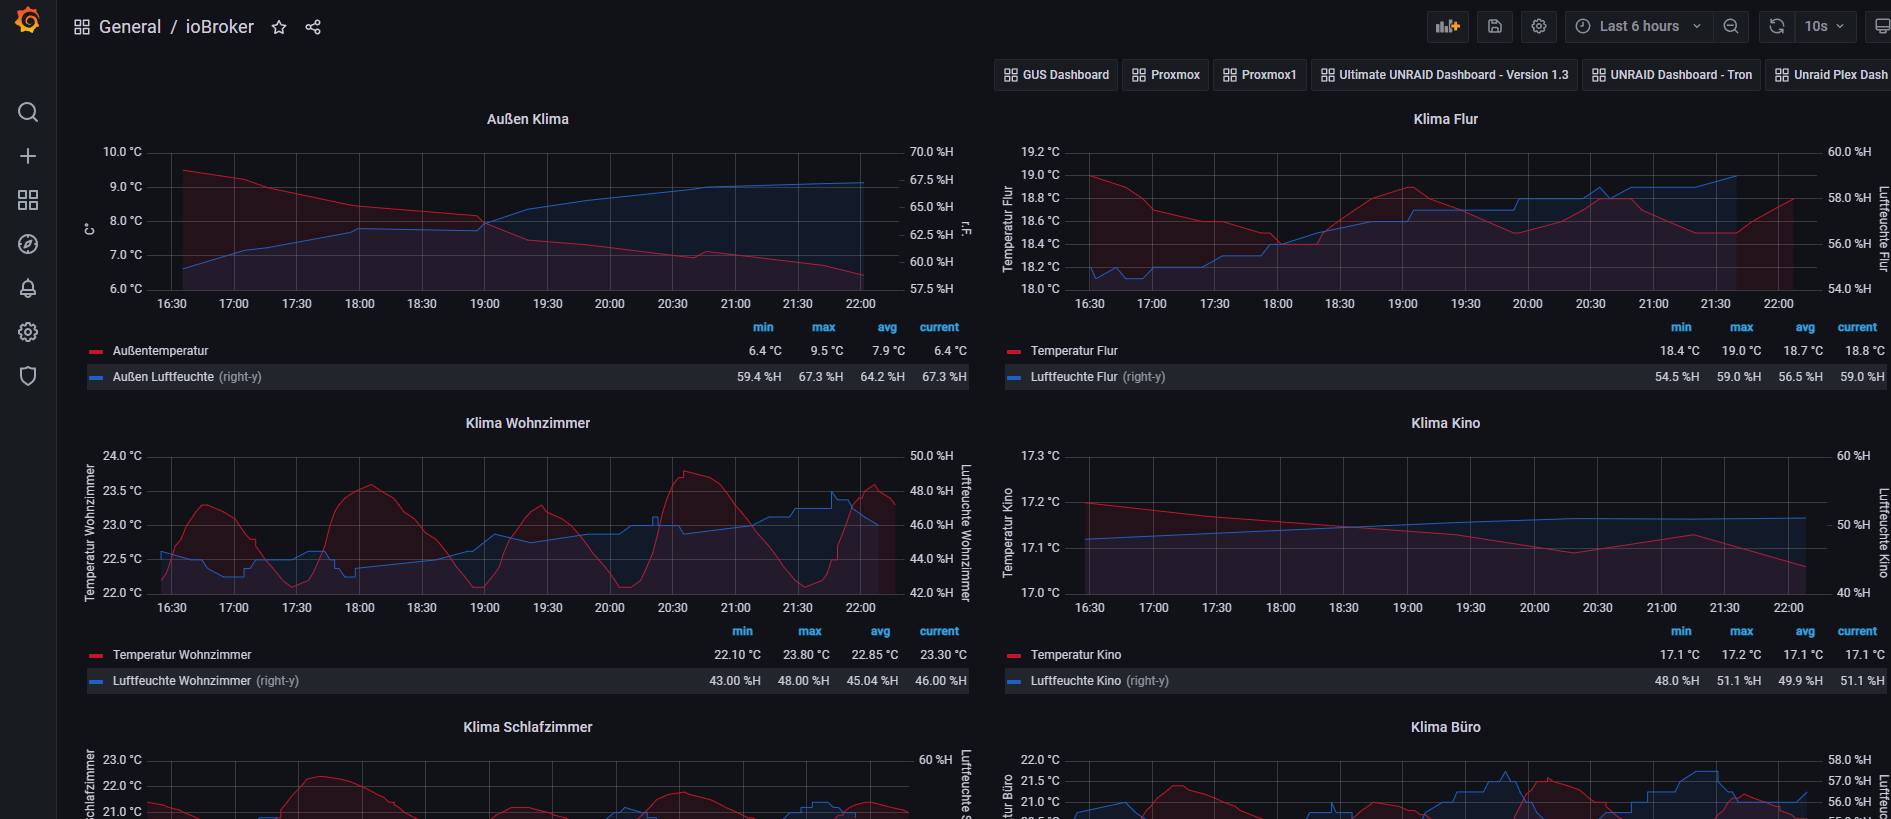Screen dimensions: 1891x819
Task: Sort Außen Klima legend by min
Action: pyautogui.click(x=763, y=327)
